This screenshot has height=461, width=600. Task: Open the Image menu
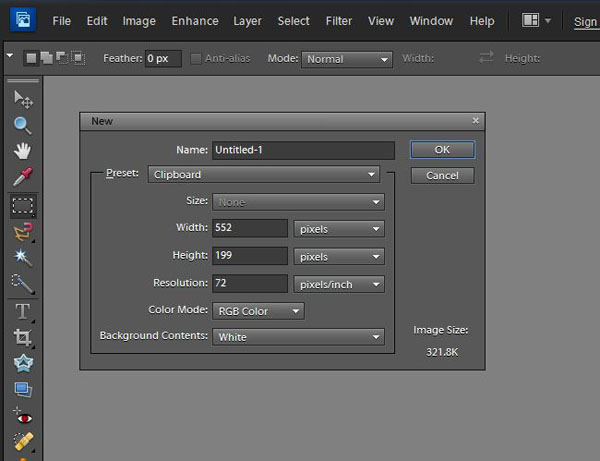tap(139, 21)
